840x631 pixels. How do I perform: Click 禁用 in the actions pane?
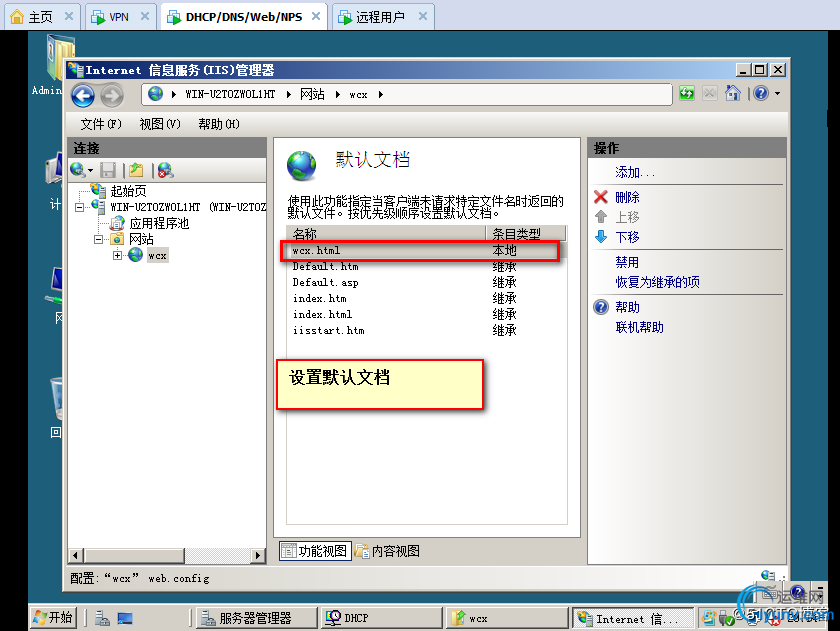[627, 262]
